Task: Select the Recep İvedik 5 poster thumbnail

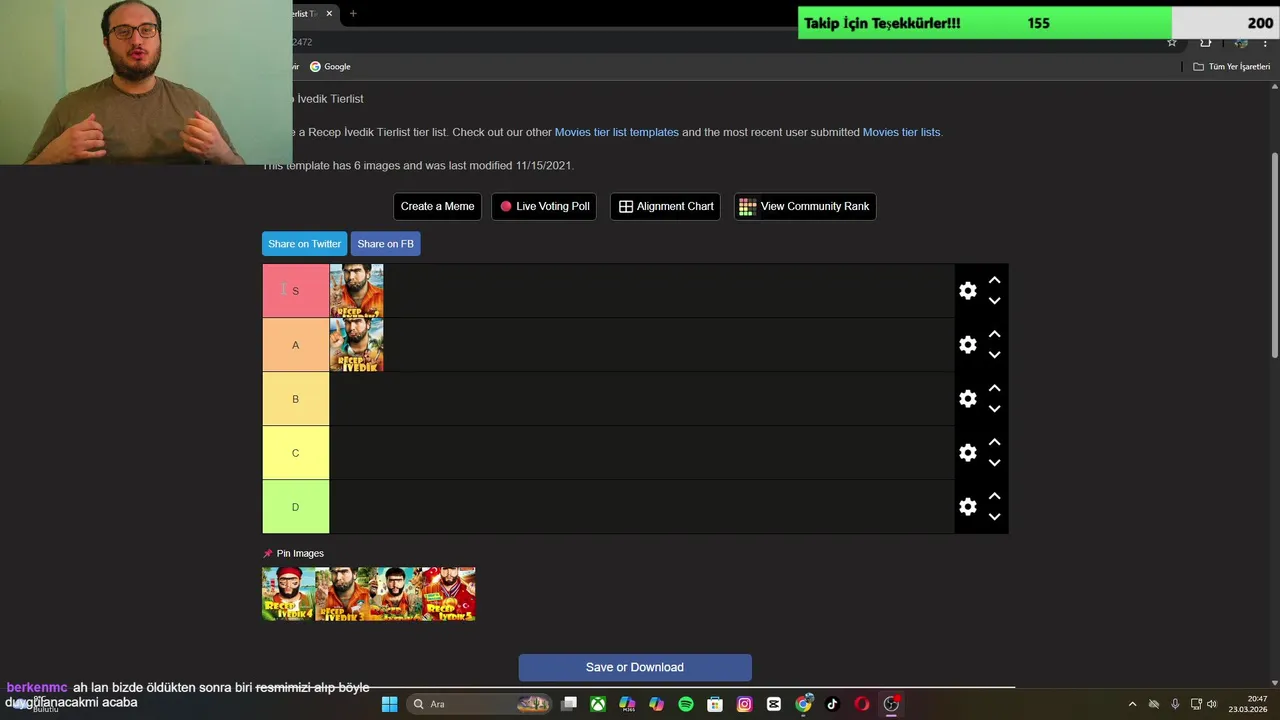Action: (x=449, y=594)
